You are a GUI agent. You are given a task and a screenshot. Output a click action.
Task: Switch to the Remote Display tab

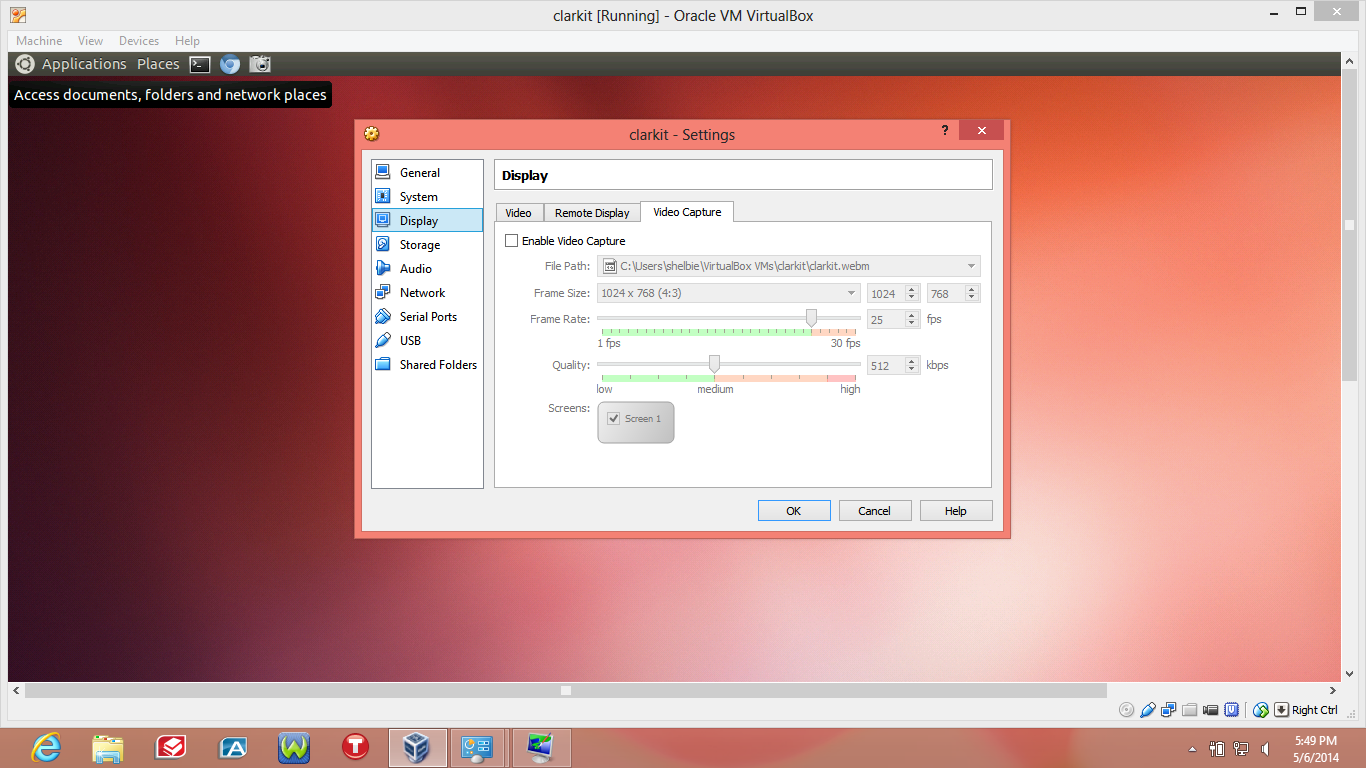tap(592, 213)
